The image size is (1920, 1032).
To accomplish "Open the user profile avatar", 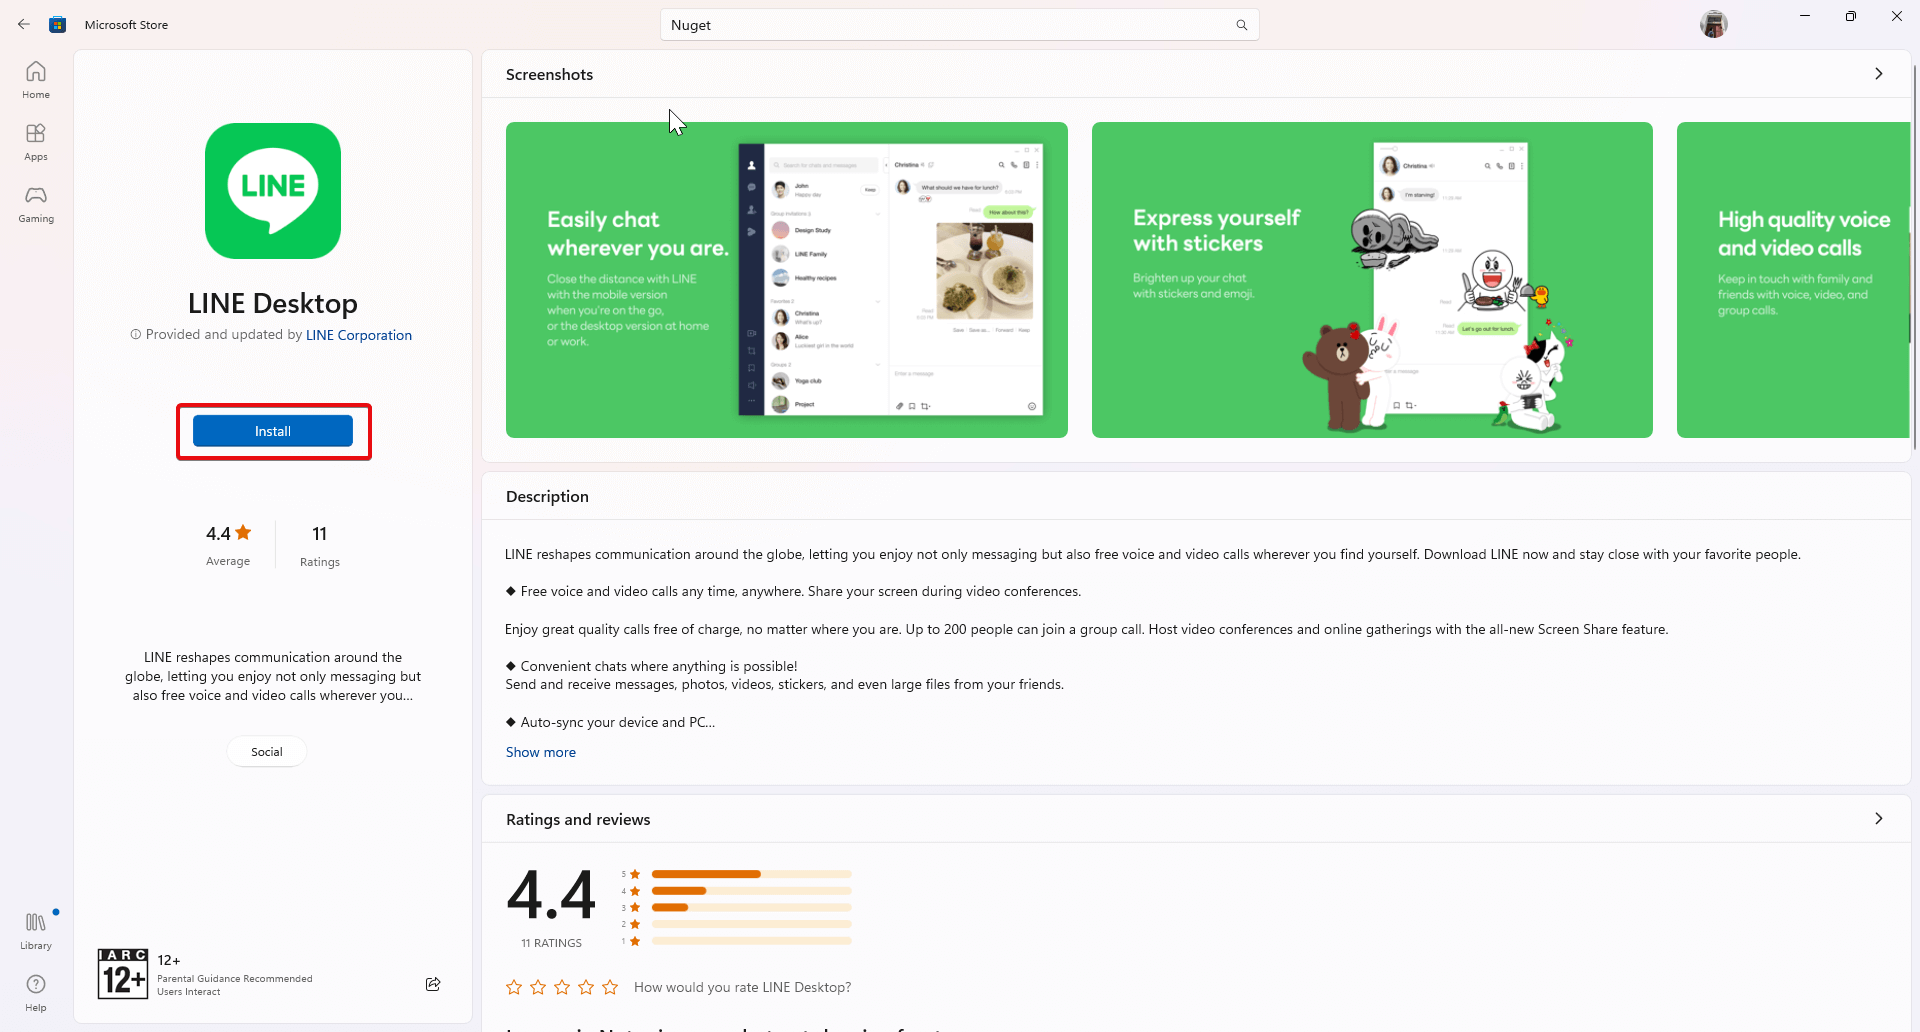I will [x=1713, y=24].
